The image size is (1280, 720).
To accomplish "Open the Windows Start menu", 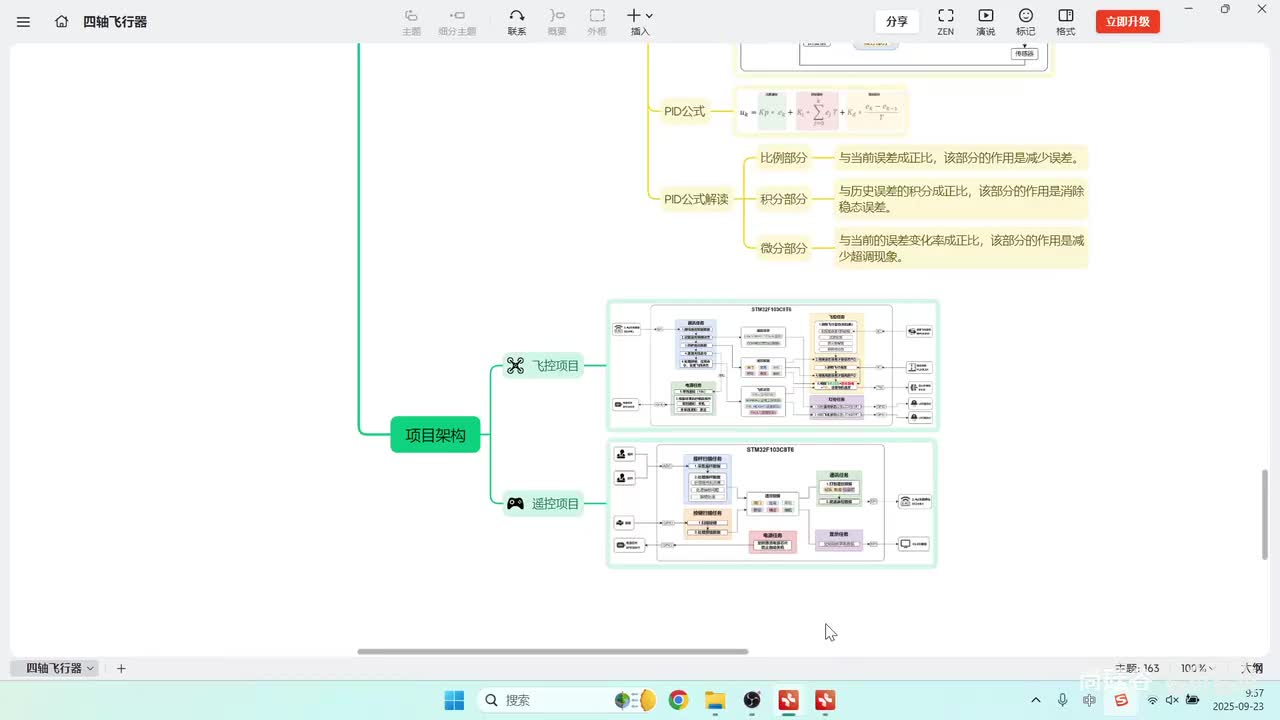I will 454,700.
